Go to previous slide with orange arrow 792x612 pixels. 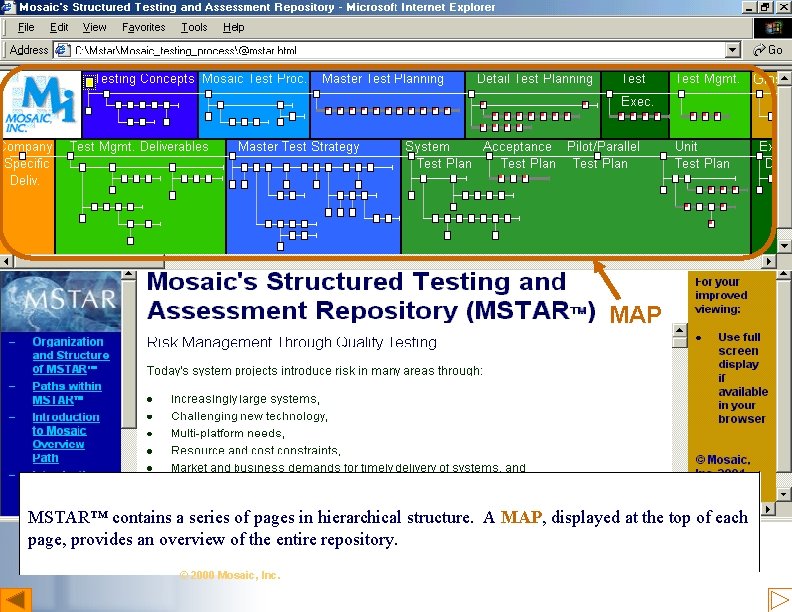pos(16,600)
